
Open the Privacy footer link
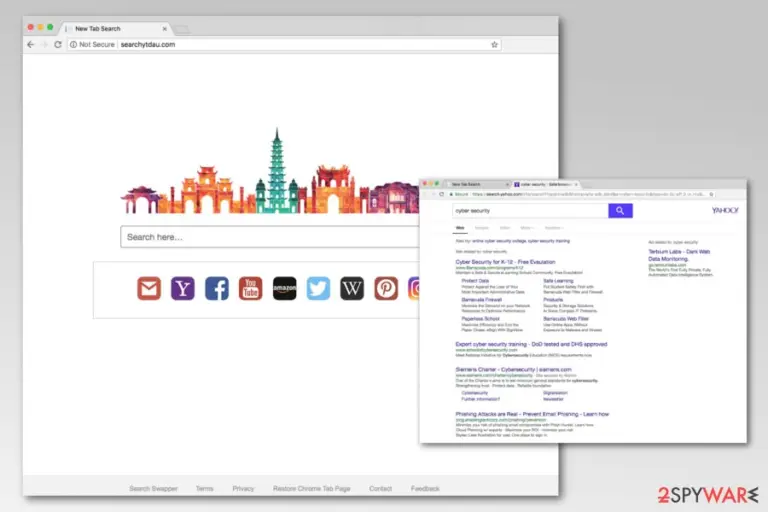[243, 488]
